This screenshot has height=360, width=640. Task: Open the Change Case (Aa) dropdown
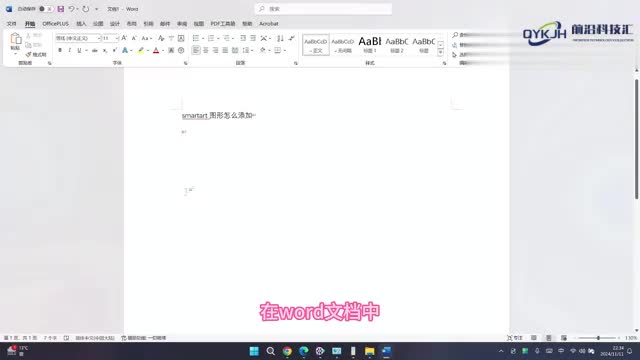[147, 38]
